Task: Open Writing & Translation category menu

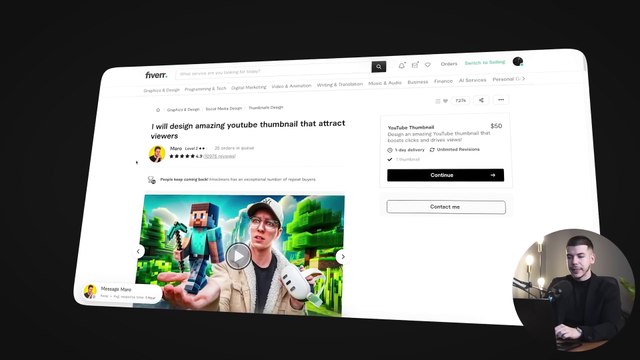Action: coord(340,84)
